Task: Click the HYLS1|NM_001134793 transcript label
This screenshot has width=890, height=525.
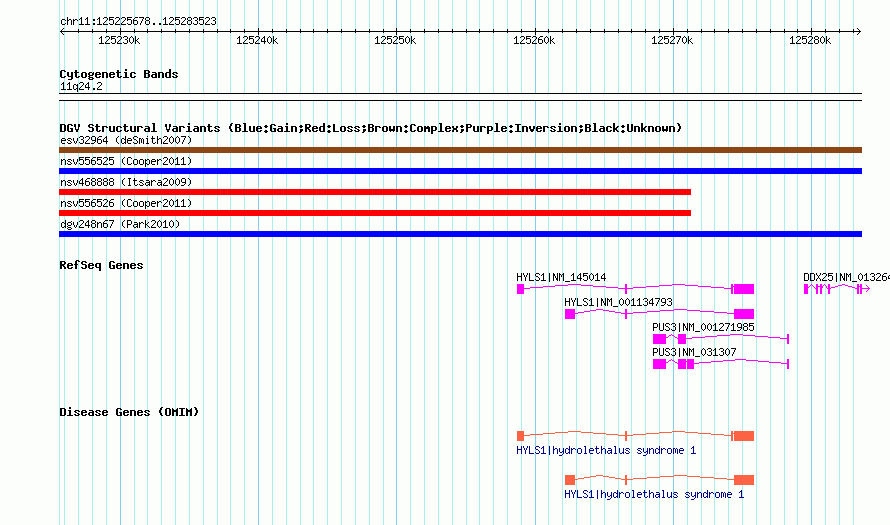Action: tap(618, 302)
